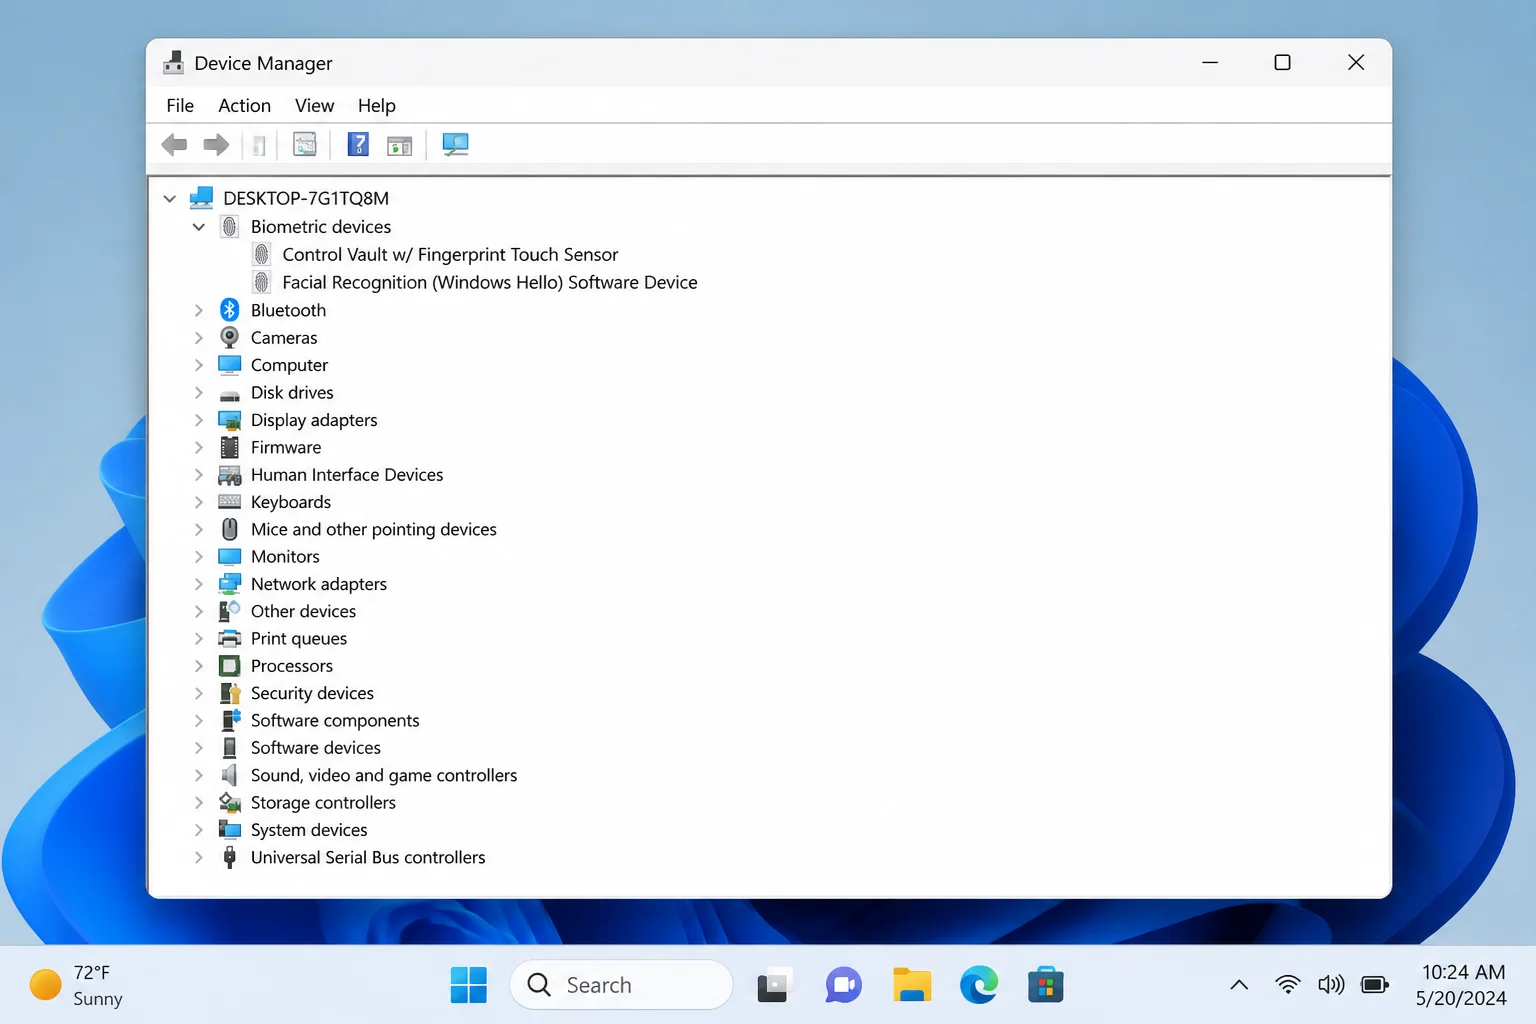This screenshot has width=1536, height=1024.
Task: Open the Help menu
Action: coord(377,105)
